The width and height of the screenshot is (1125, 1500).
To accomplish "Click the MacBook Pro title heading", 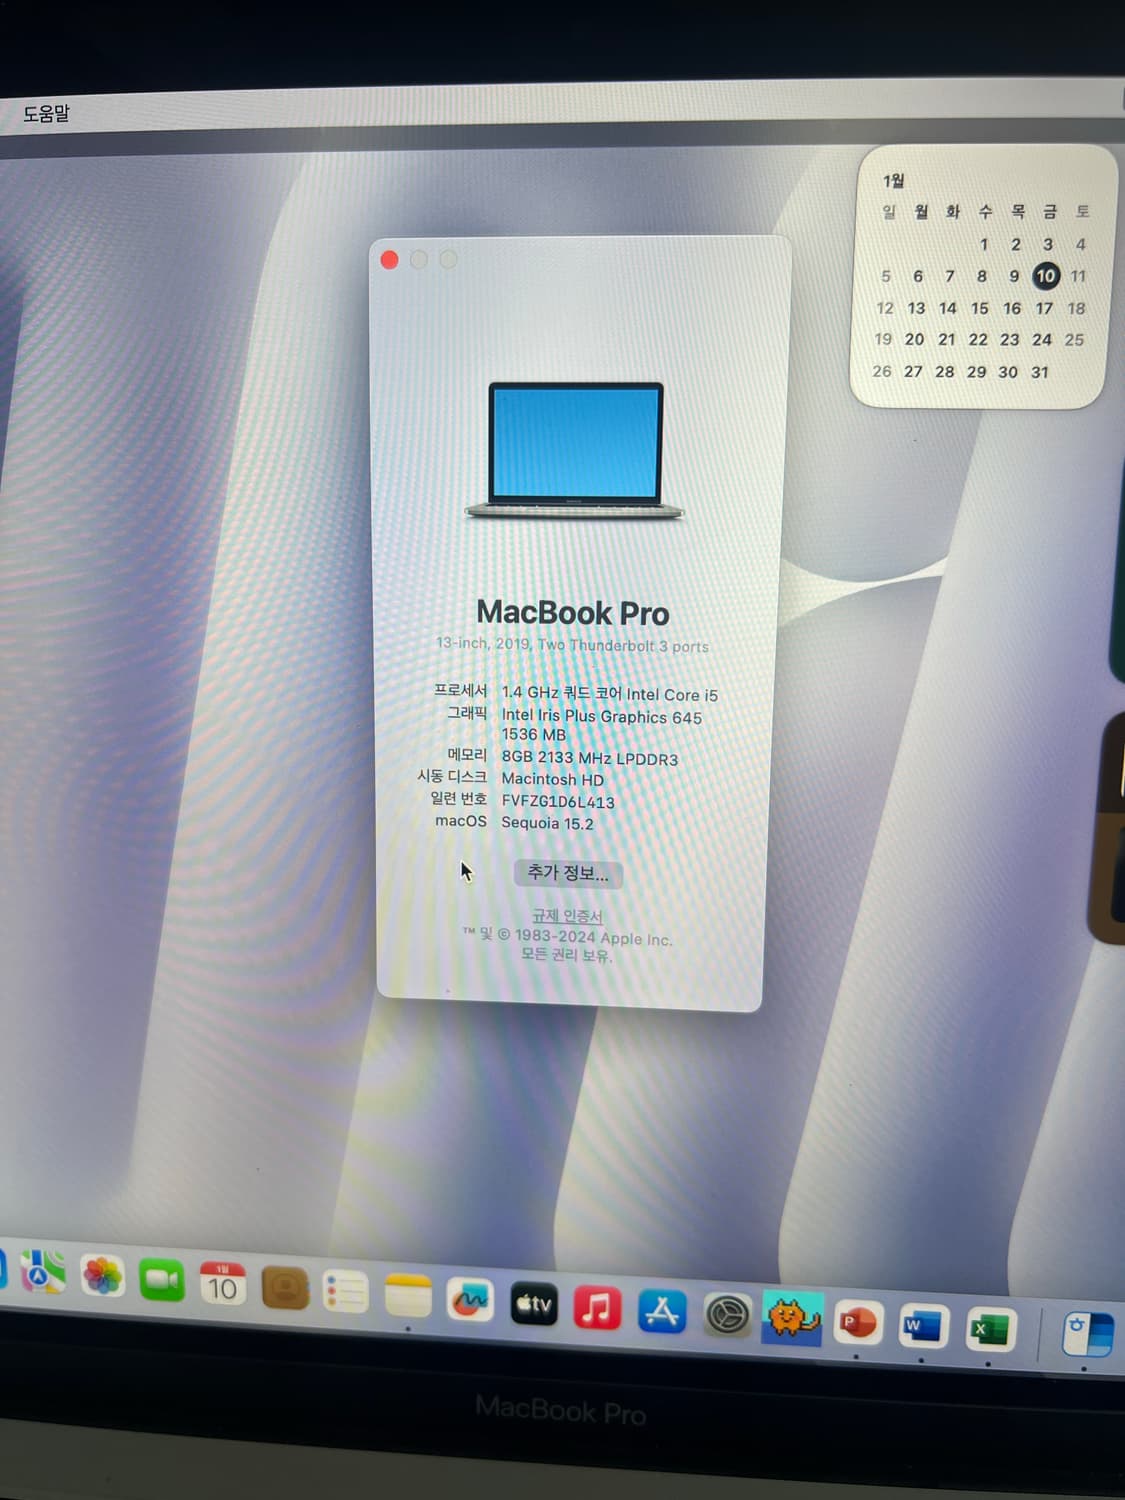I will 573,612.
